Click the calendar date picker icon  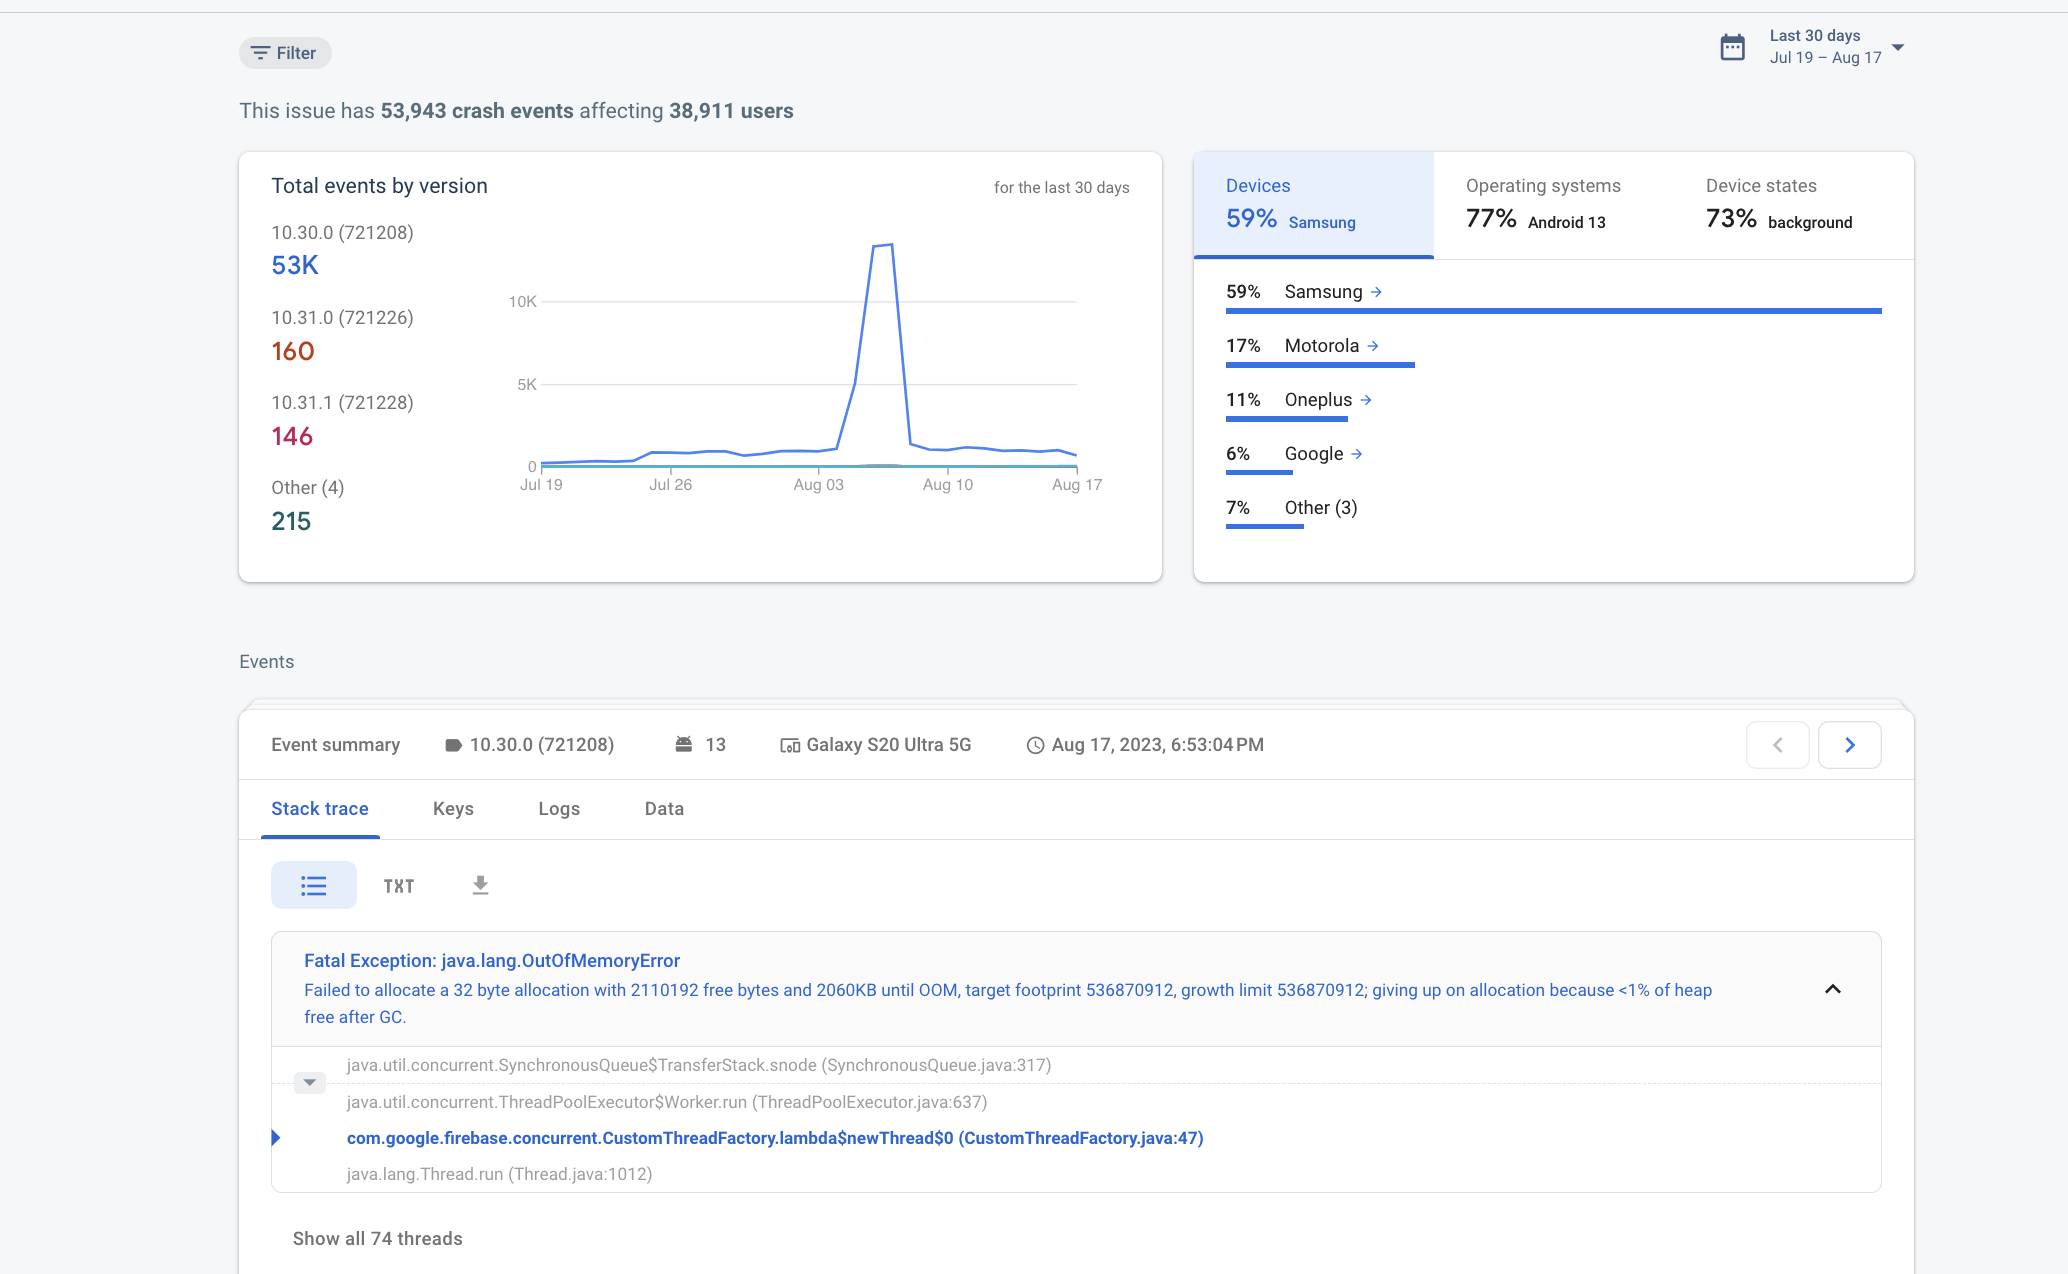tap(1733, 46)
